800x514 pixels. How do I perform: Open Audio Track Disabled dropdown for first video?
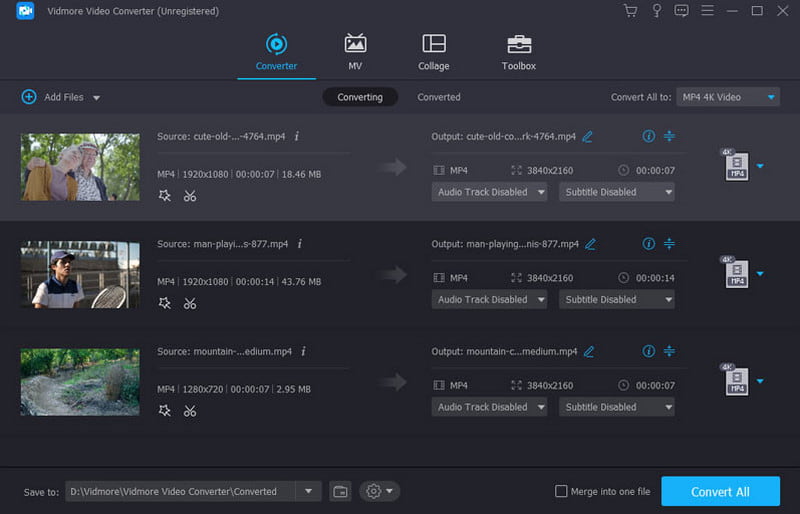(489, 192)
